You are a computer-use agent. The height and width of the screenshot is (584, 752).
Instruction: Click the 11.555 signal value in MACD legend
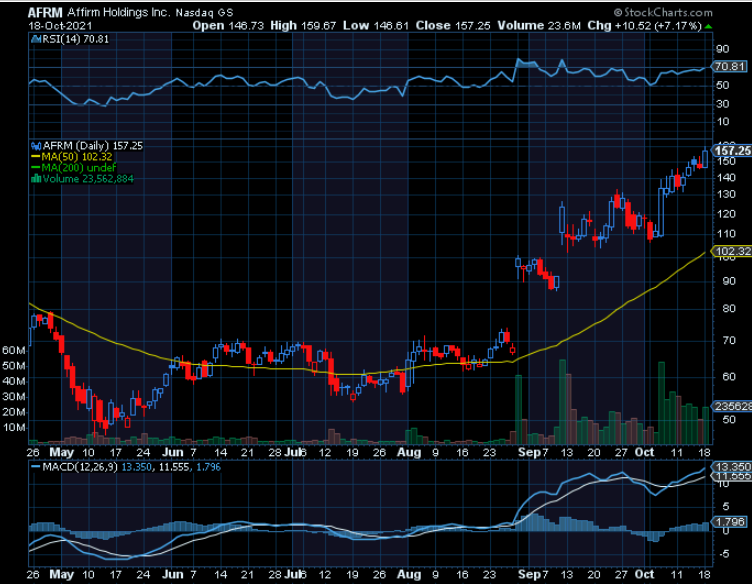(172, 467)
